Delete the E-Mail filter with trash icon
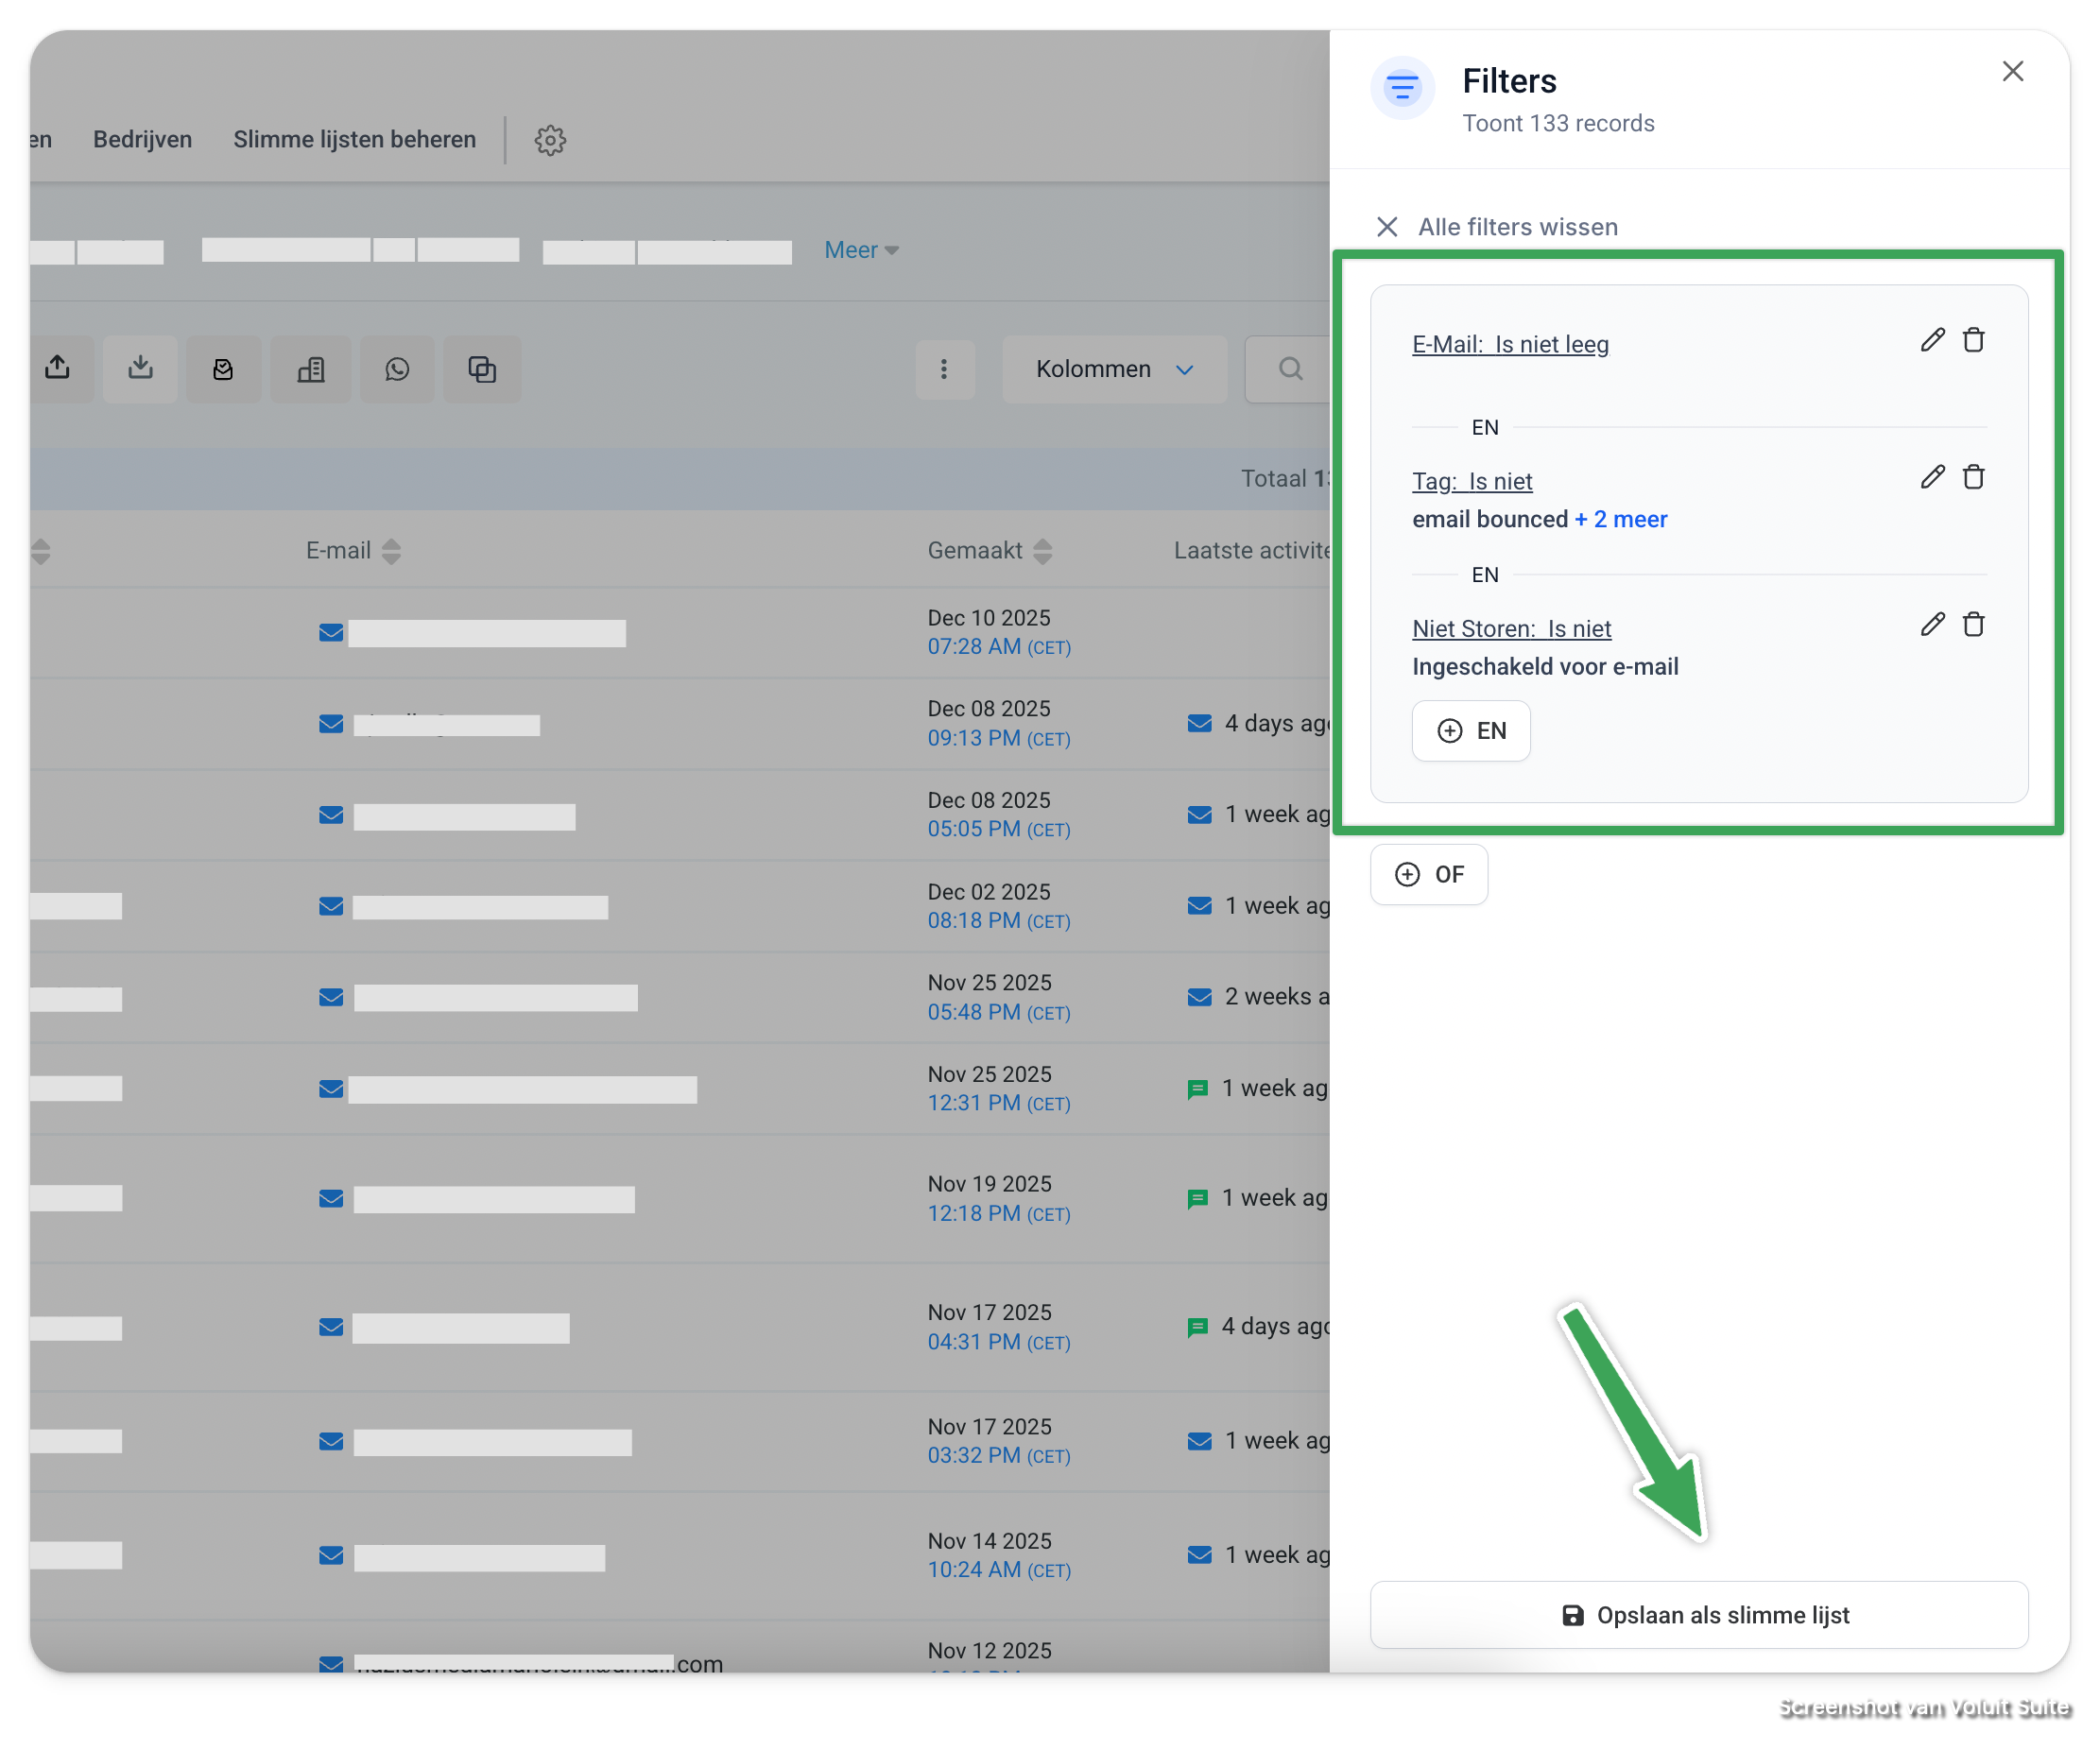Viewport: 2100px width, 1750px height. coord(1973,340)
